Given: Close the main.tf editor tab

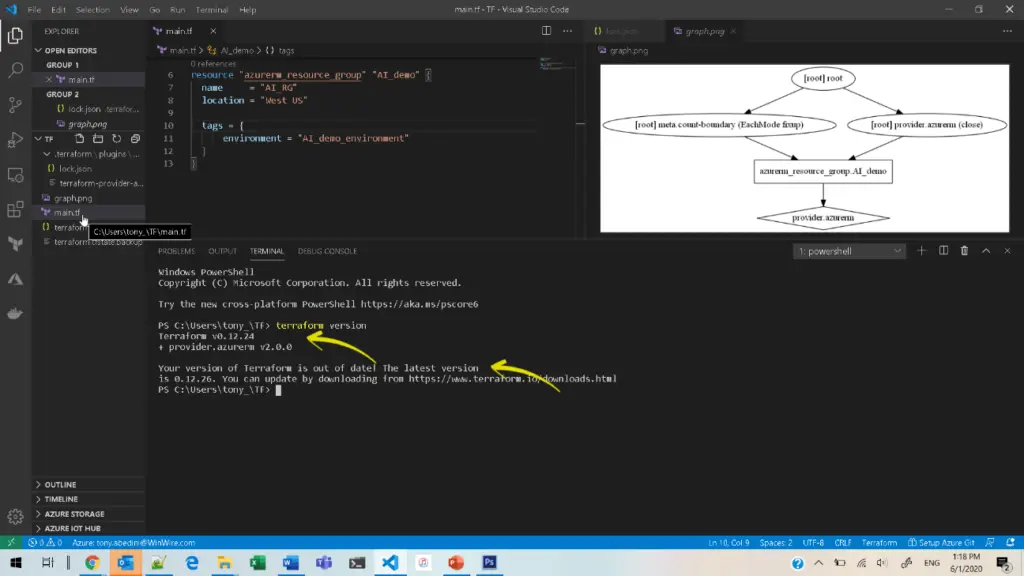Looking at the screenshot, I should (x=213, y=31).
